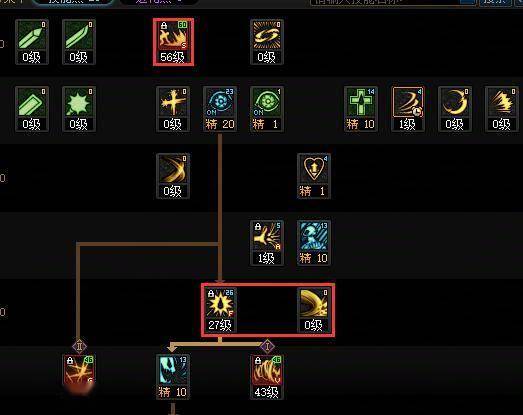Select the locked hand burst skill at 1级

tap(267, 243)
